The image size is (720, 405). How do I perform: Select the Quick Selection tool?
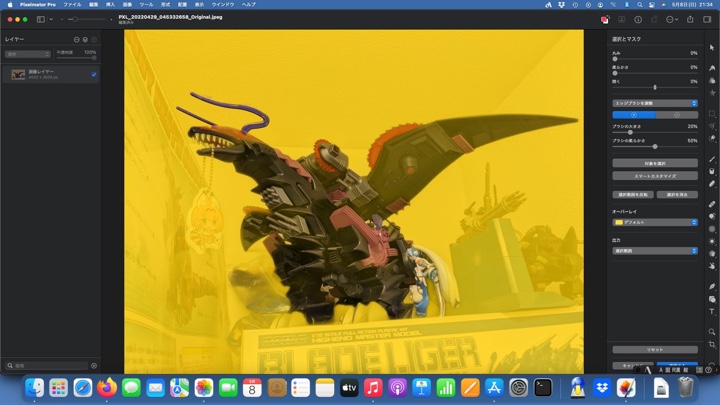(x=712, y=138)
